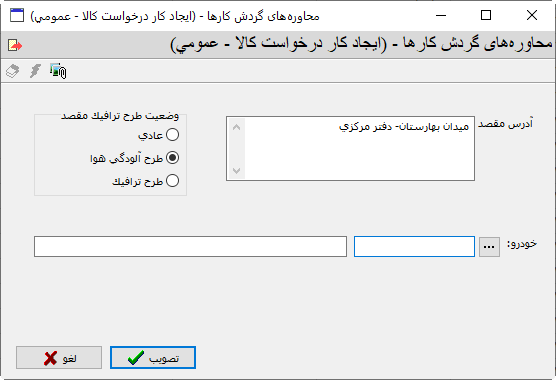Maximize the dialog window
This screenshot has height=380, width=556.
[x=486, y=15]
